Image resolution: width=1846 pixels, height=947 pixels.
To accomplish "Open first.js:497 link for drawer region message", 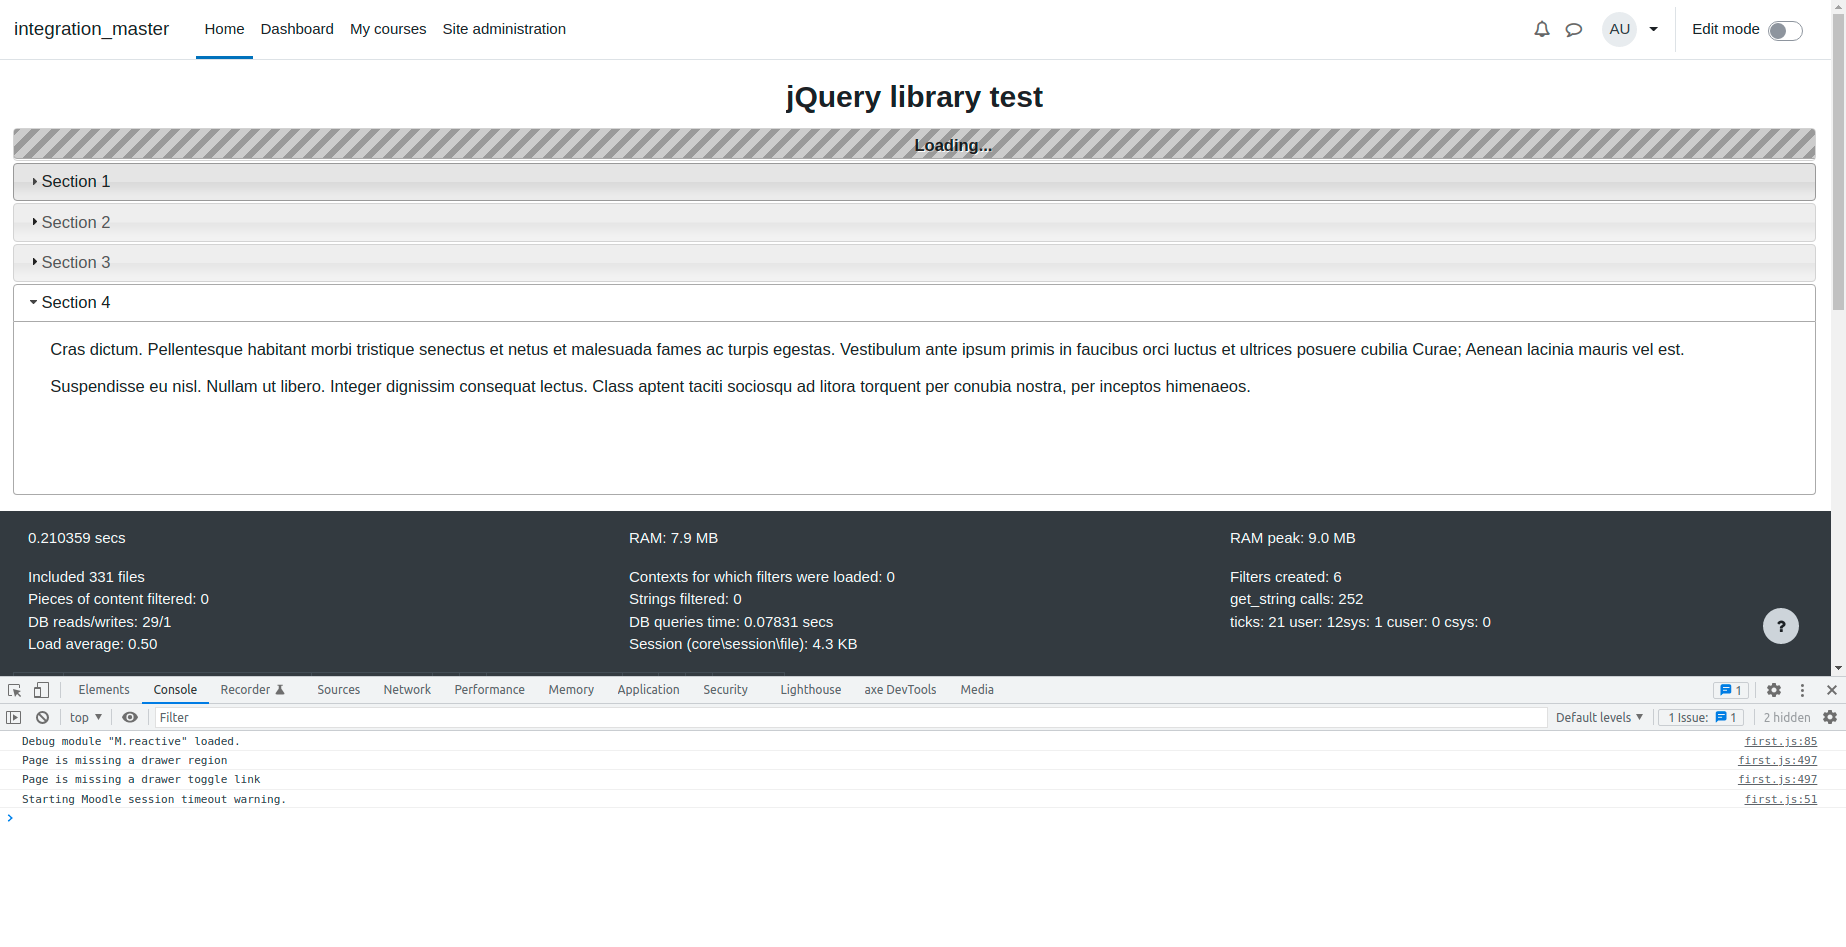I will coord(1777,760).
